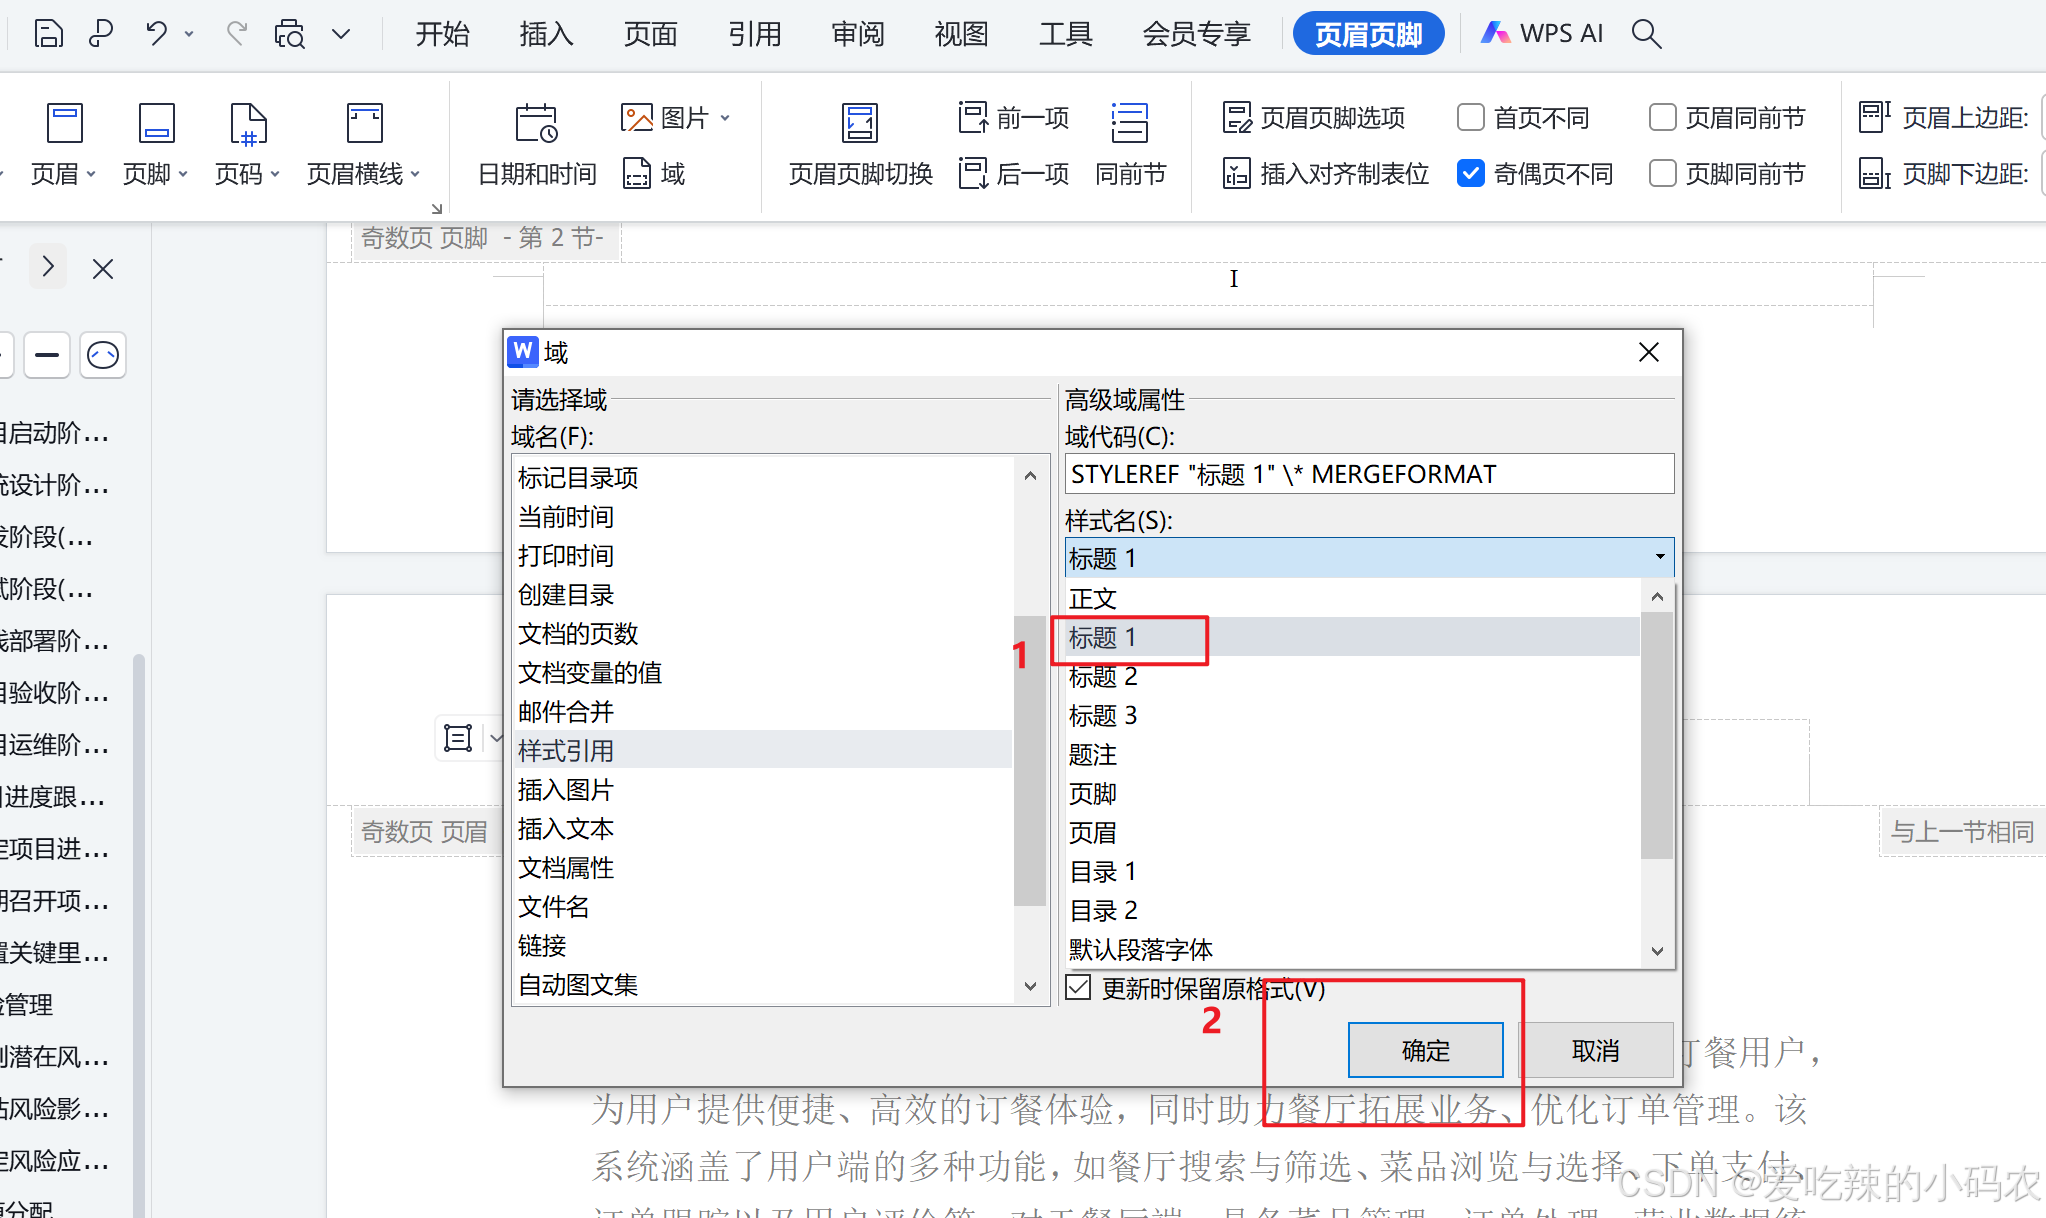Screen dimensions: 2046x1218
Task: Click the Date and Time icon
Action: (537, 124)
